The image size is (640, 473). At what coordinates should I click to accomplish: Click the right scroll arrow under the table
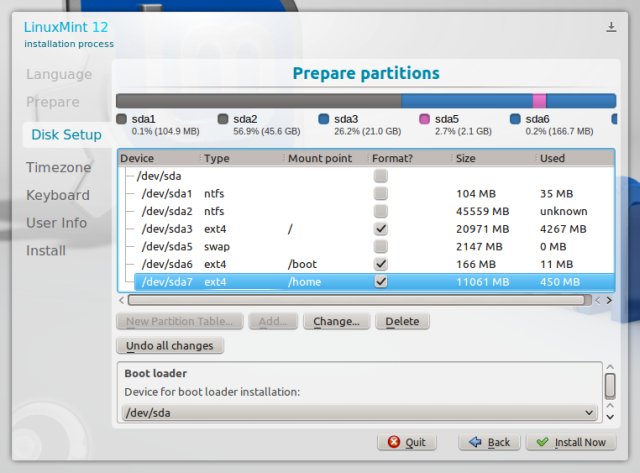[609, 300]
